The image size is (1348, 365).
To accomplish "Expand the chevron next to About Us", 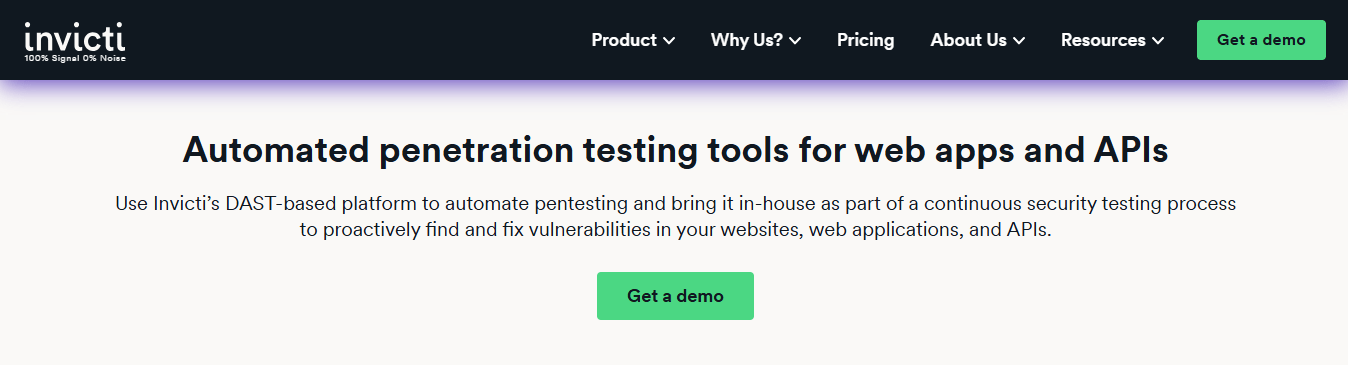I will (1019, 41).
